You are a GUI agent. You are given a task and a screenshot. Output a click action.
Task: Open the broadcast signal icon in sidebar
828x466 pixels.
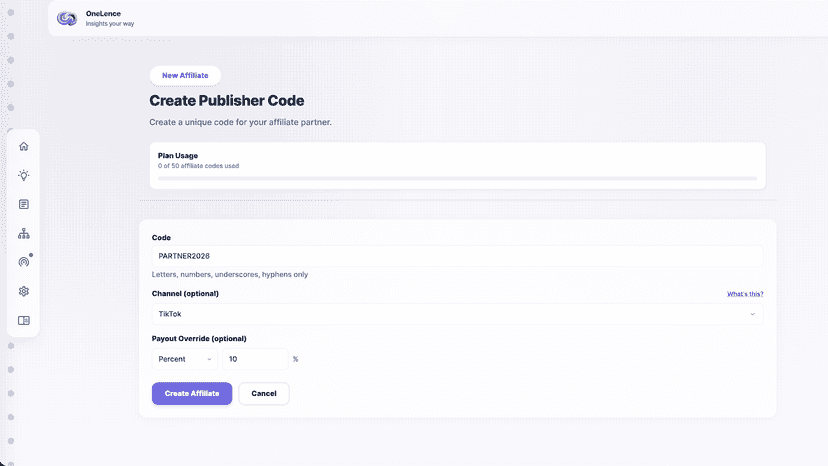(24, 262)
